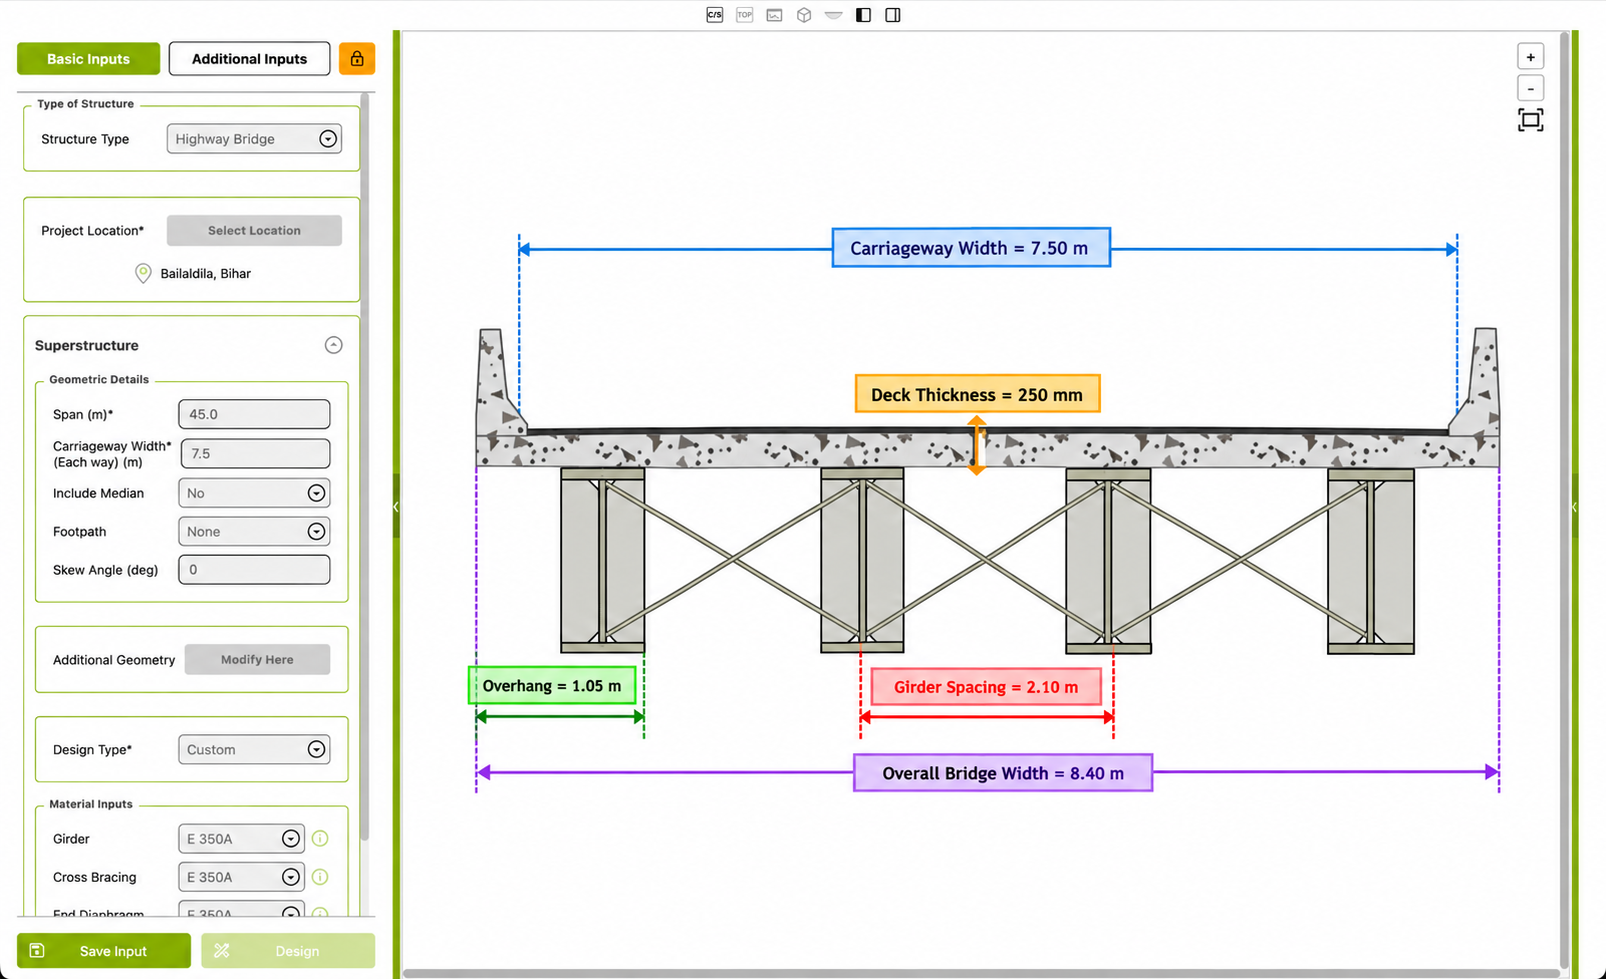Open the 3D cube view icon

point(804,15)
